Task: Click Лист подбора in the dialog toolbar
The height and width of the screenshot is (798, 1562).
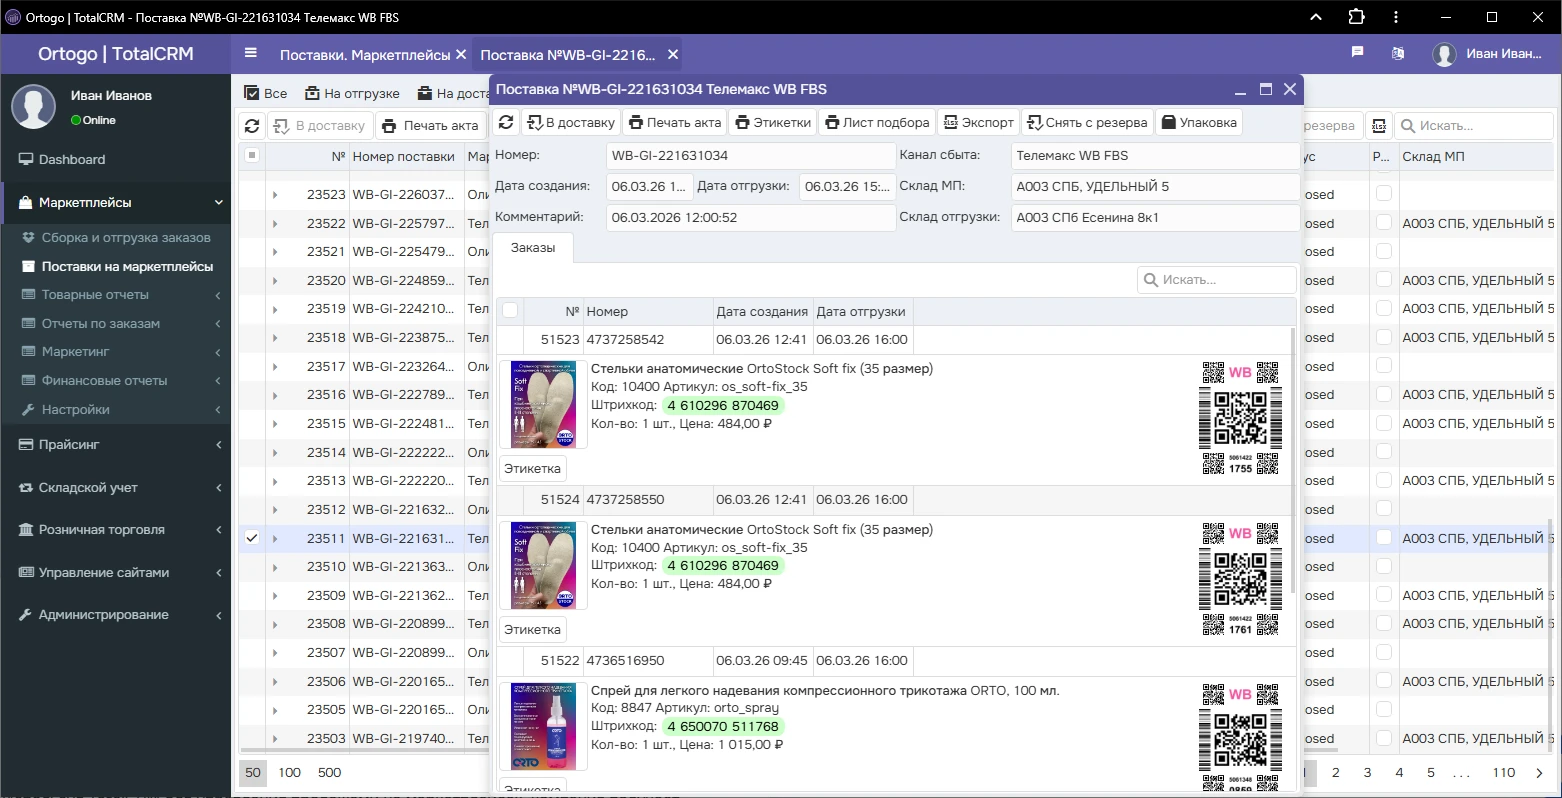Action: pyautogui.click(x=876, y=122)
